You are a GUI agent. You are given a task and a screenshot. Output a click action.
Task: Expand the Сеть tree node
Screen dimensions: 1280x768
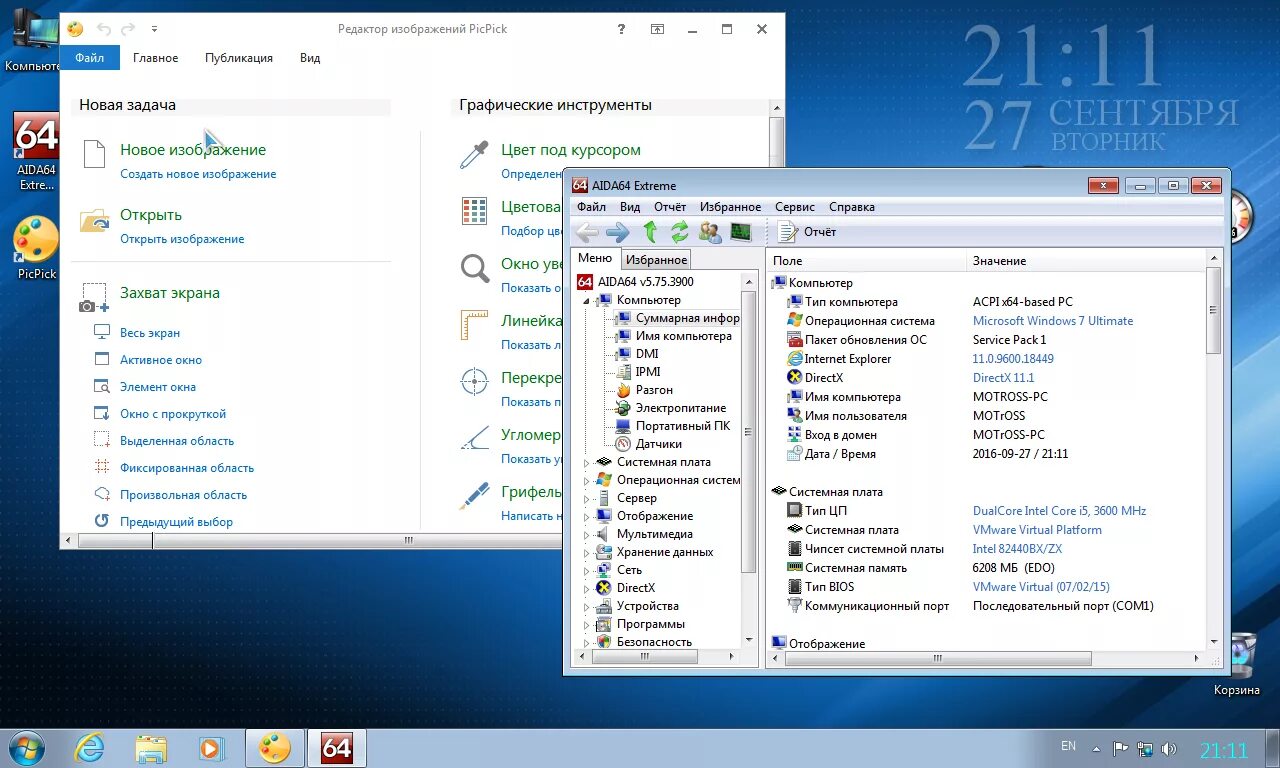(587, 570)
